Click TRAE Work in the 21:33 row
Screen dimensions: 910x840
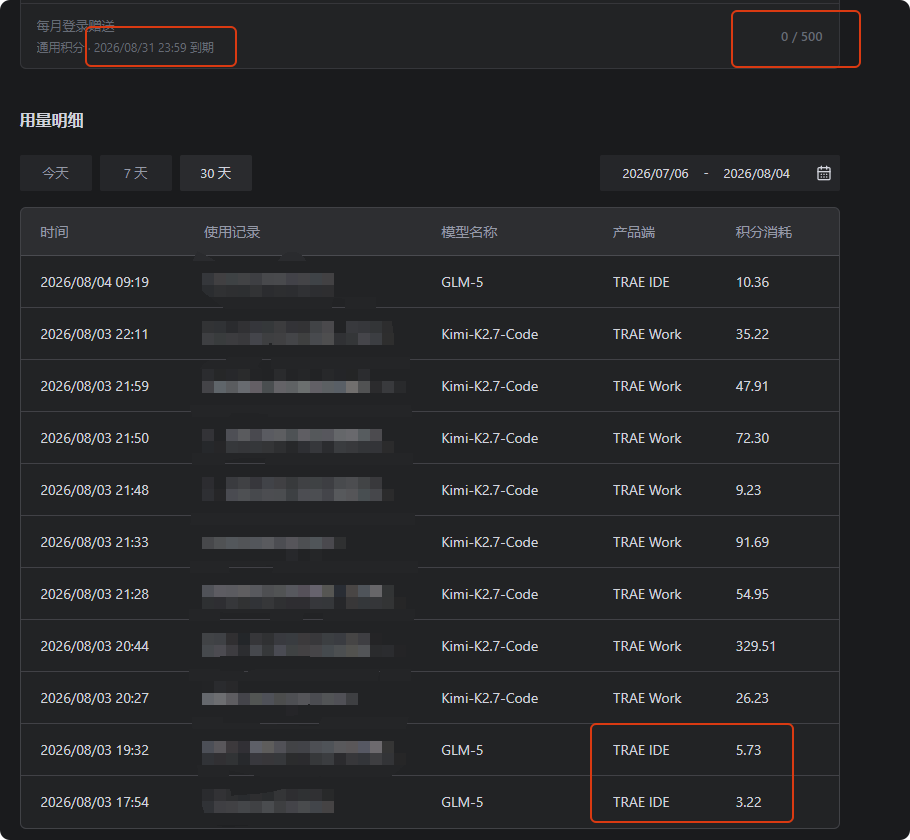[647, 542]
